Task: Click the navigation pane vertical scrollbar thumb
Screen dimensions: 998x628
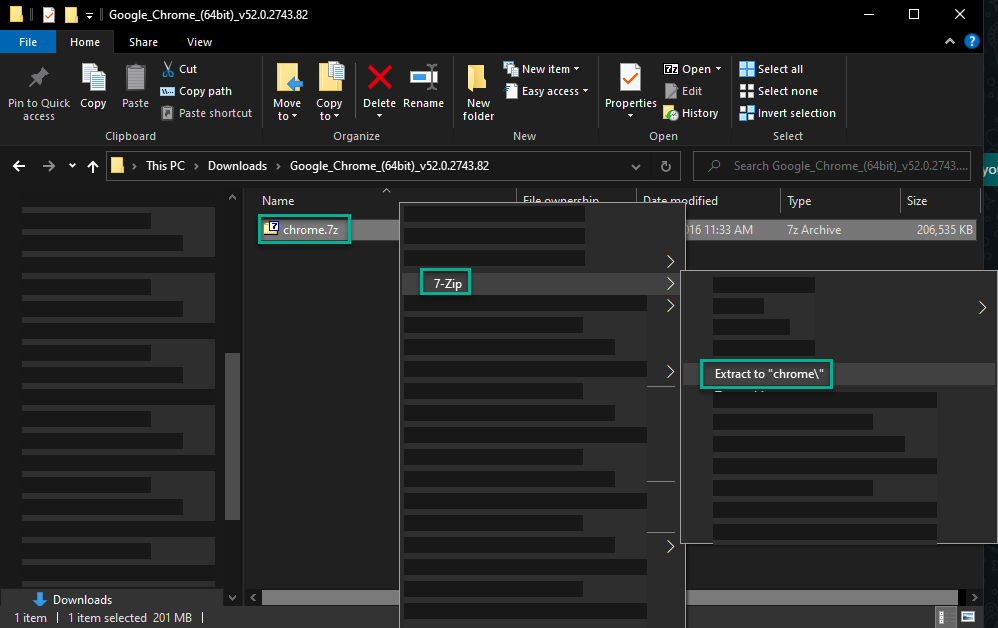Action: [x=232, y=436]
